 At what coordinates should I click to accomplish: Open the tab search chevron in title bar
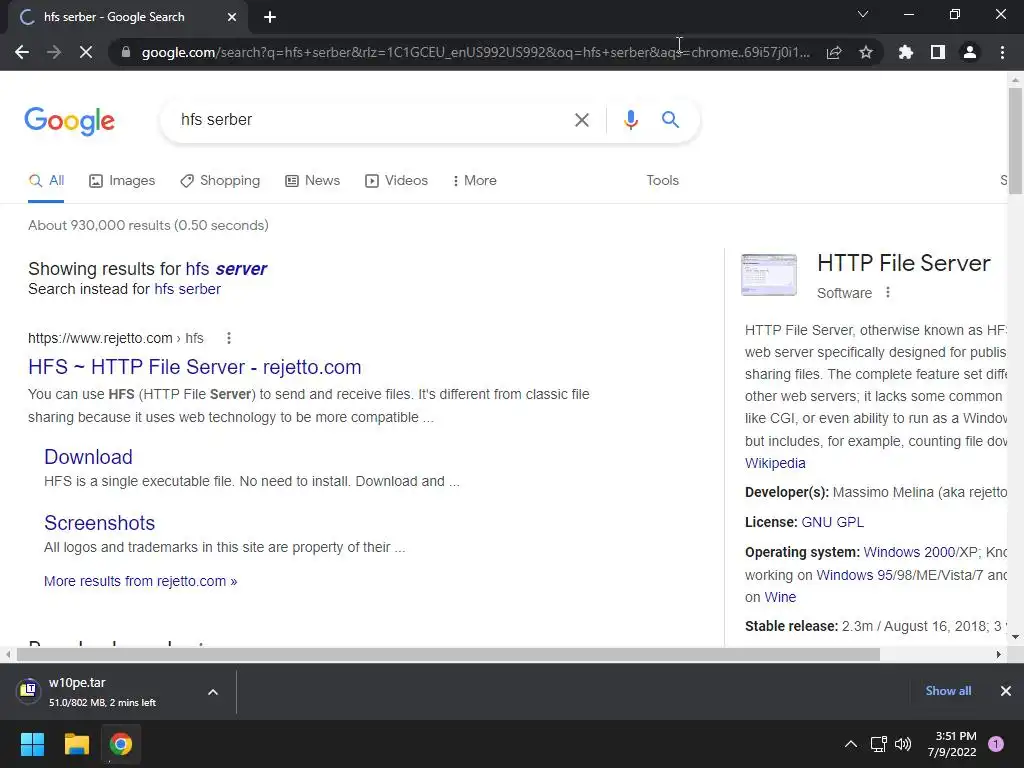click(x=863, y=14)
